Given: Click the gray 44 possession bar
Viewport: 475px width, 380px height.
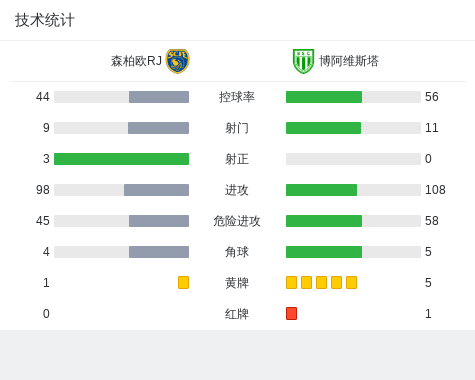Looking at the screenshot, I should pos(159,97).
